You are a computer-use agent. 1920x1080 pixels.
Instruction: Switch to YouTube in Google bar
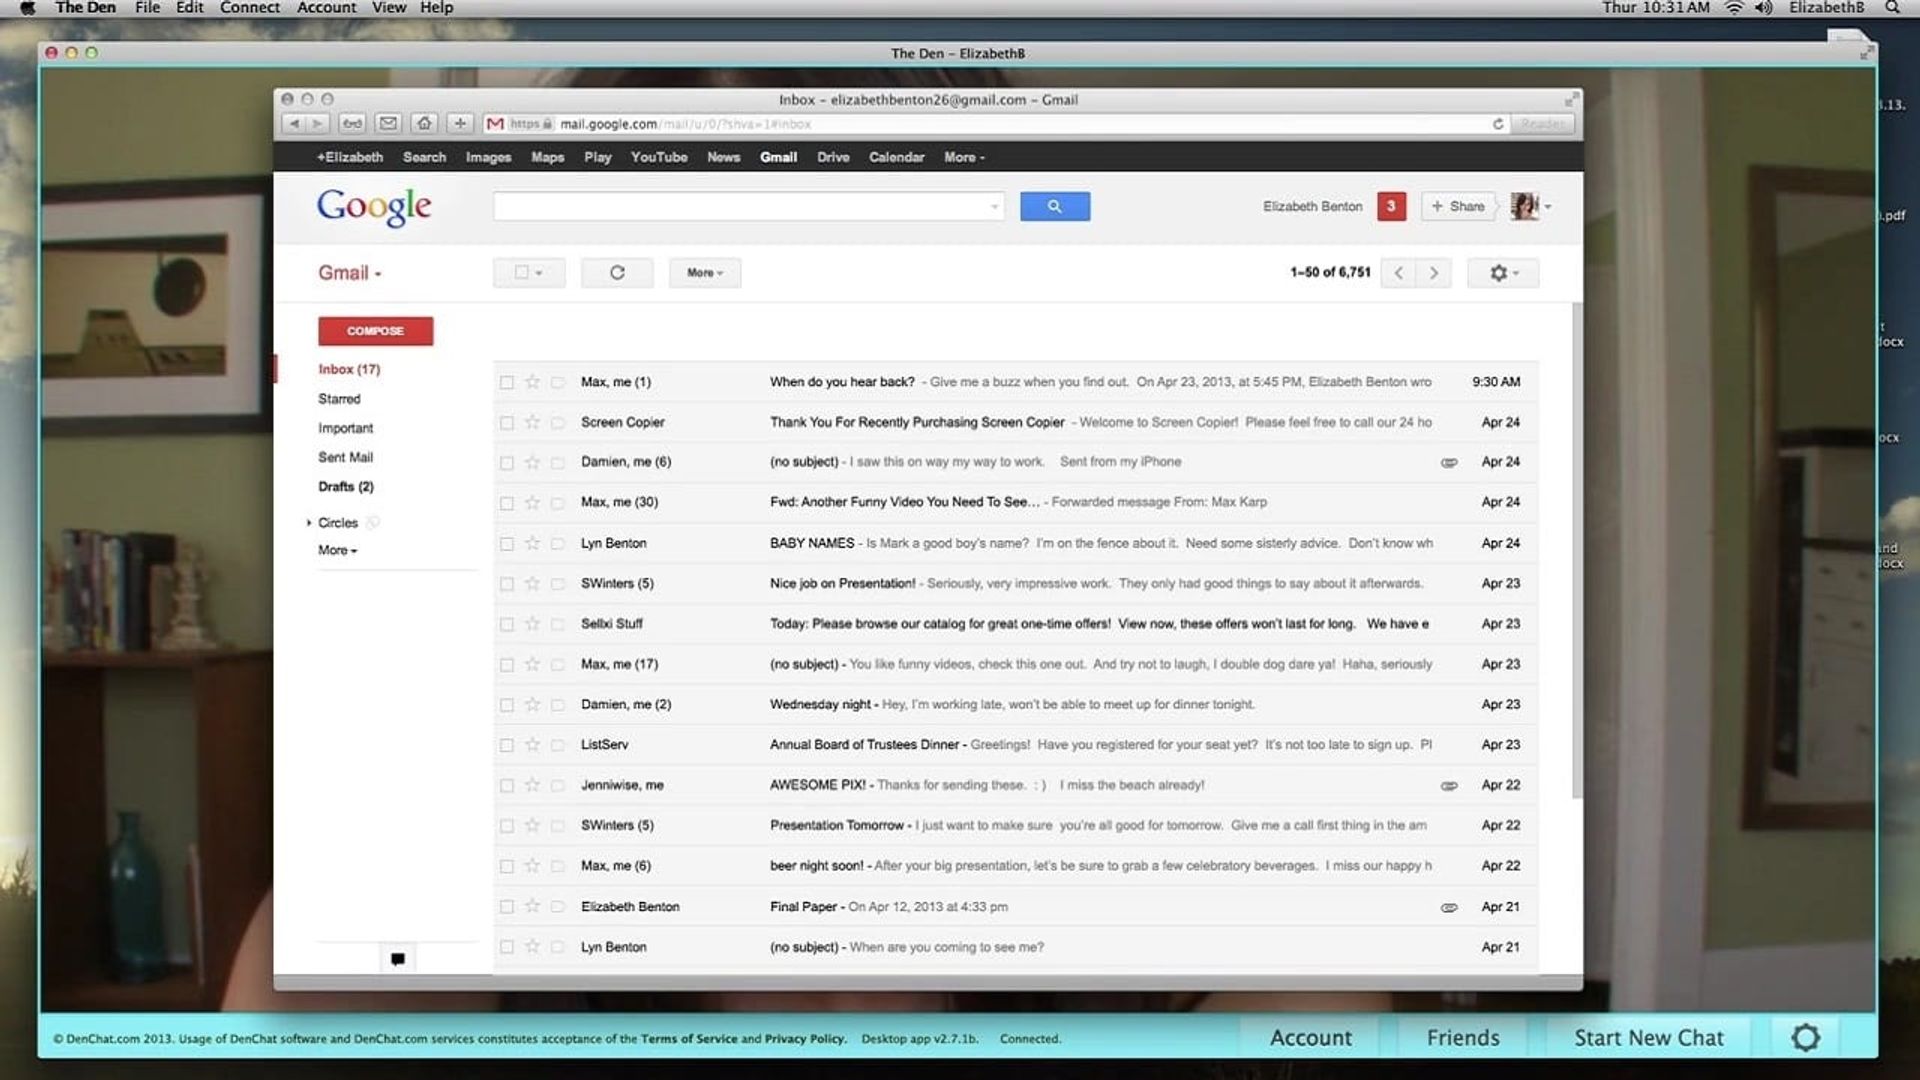(659, 157)
